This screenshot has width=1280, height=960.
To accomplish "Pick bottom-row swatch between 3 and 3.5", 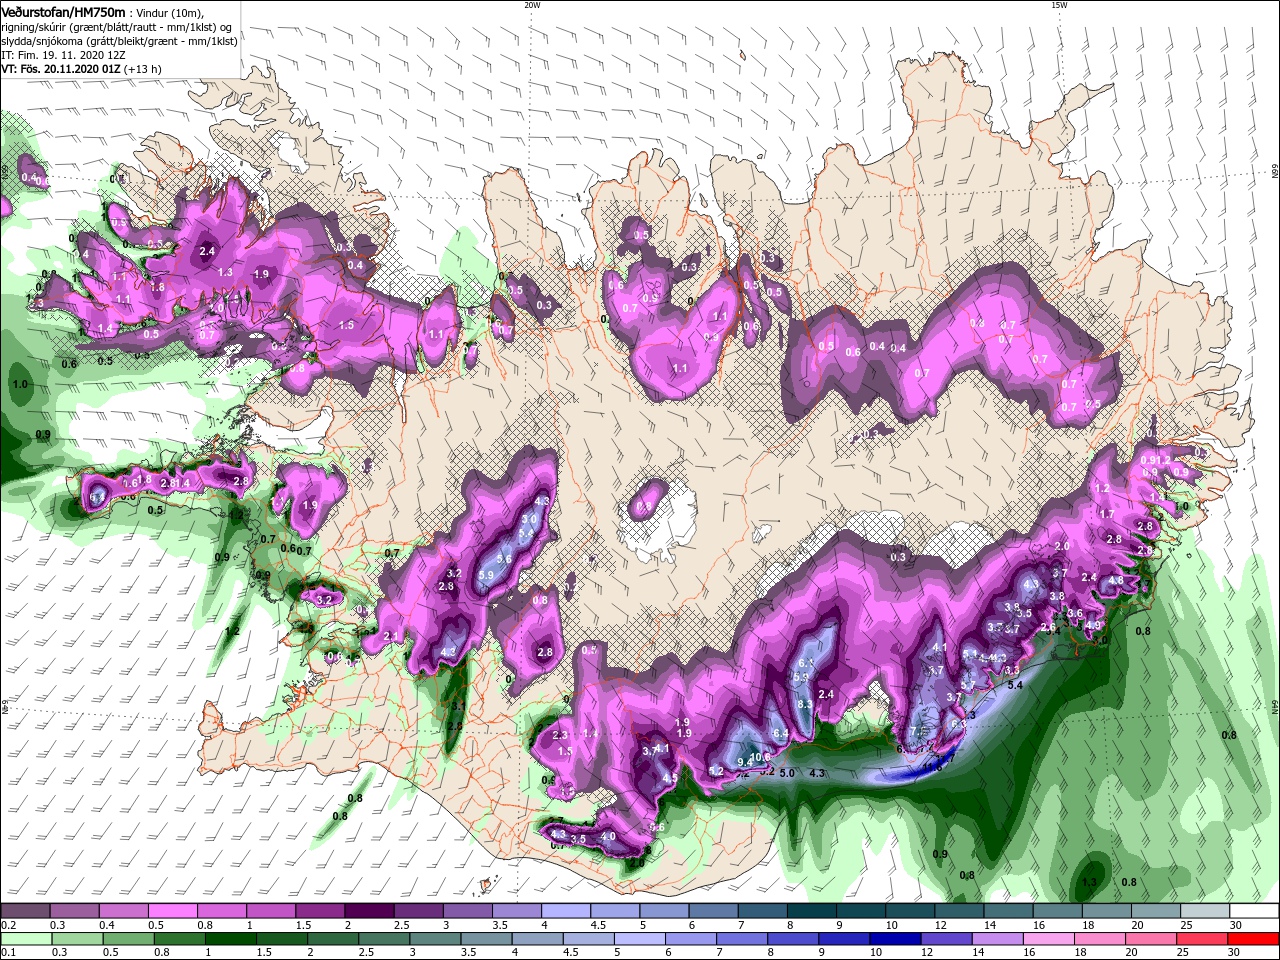I will click(x=435, y=939).
